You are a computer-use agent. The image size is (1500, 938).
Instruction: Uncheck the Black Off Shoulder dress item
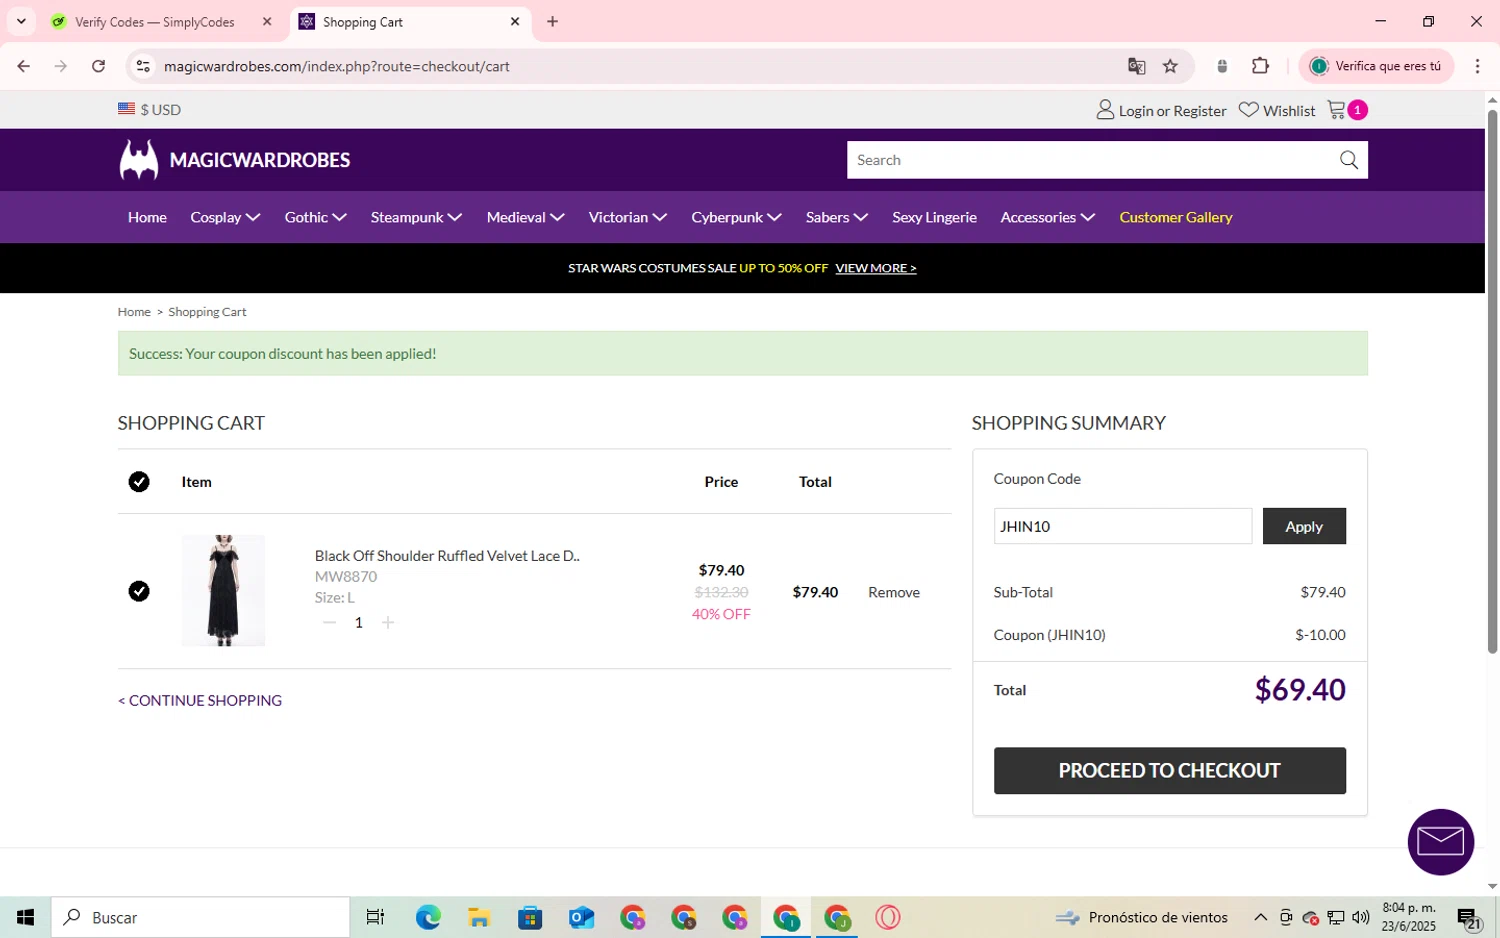pos(139,591)
